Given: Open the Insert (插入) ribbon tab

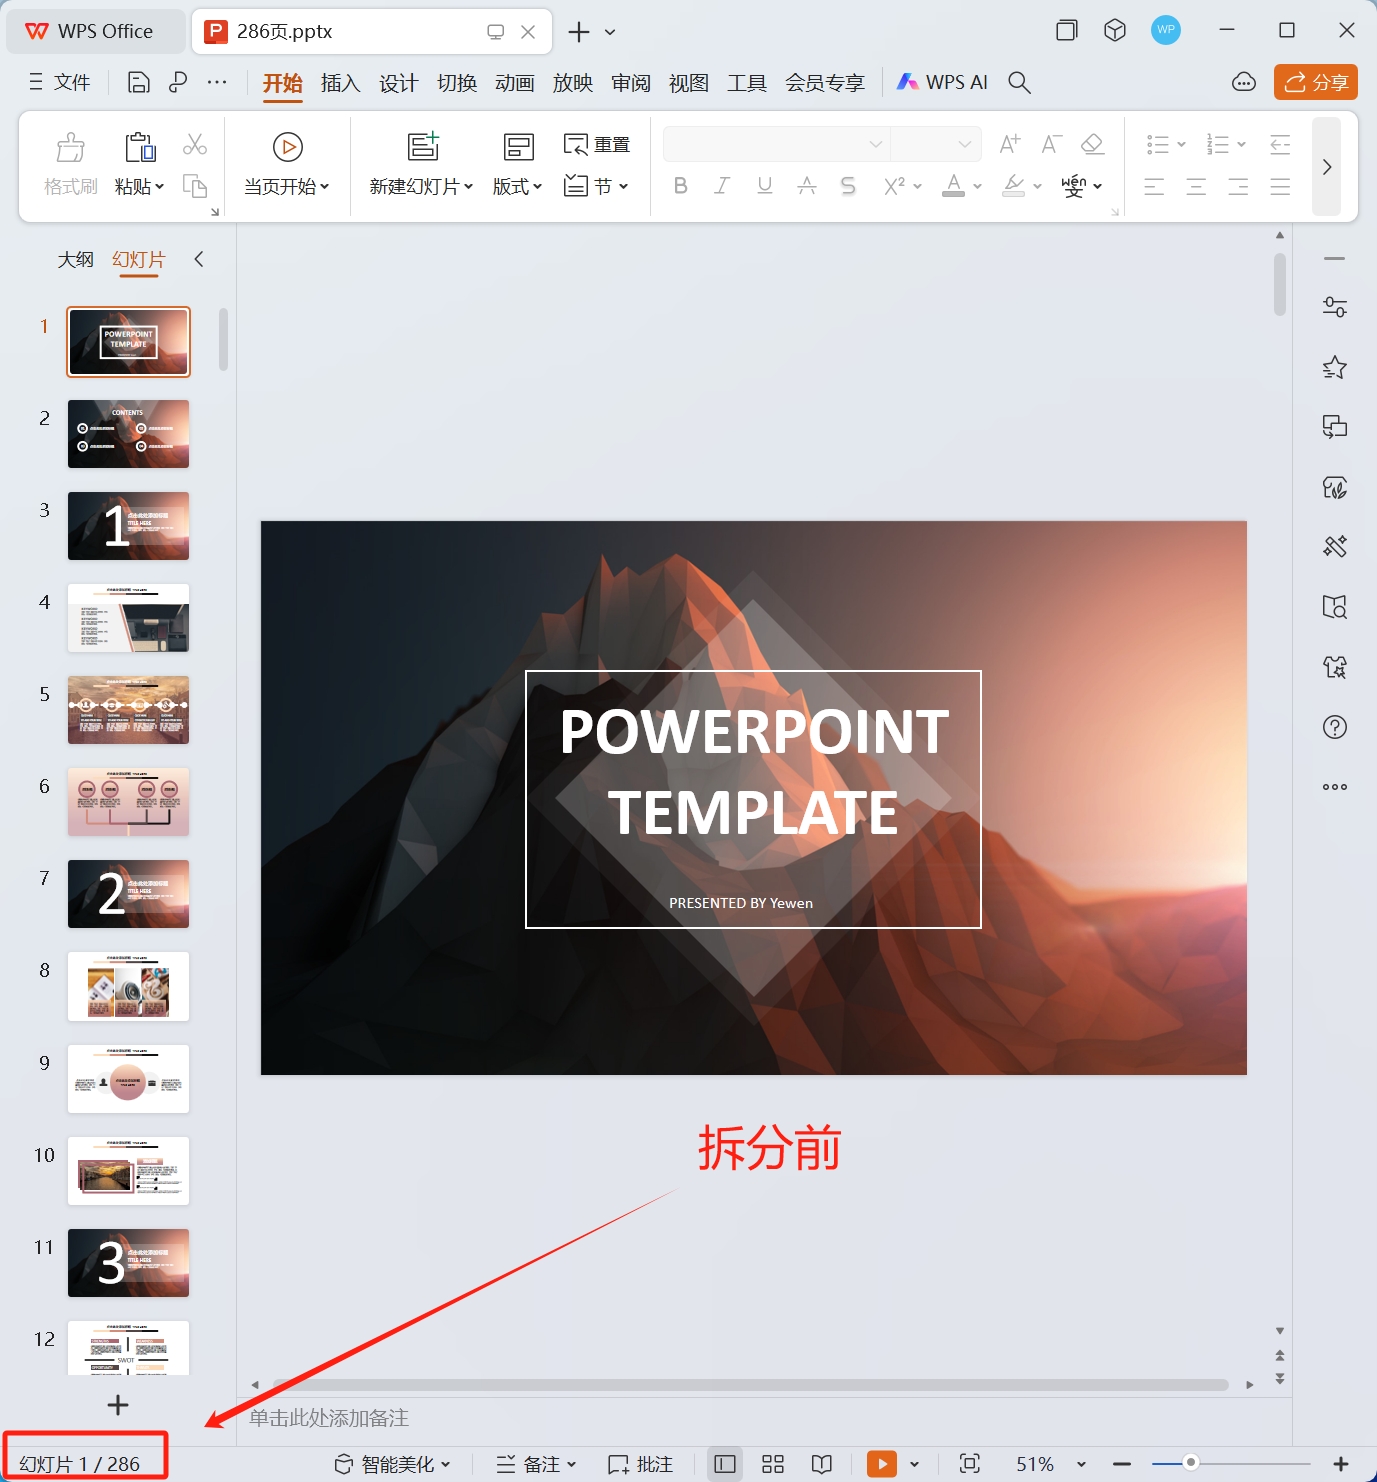Looking at the screenshot, I should pos(340,83).
